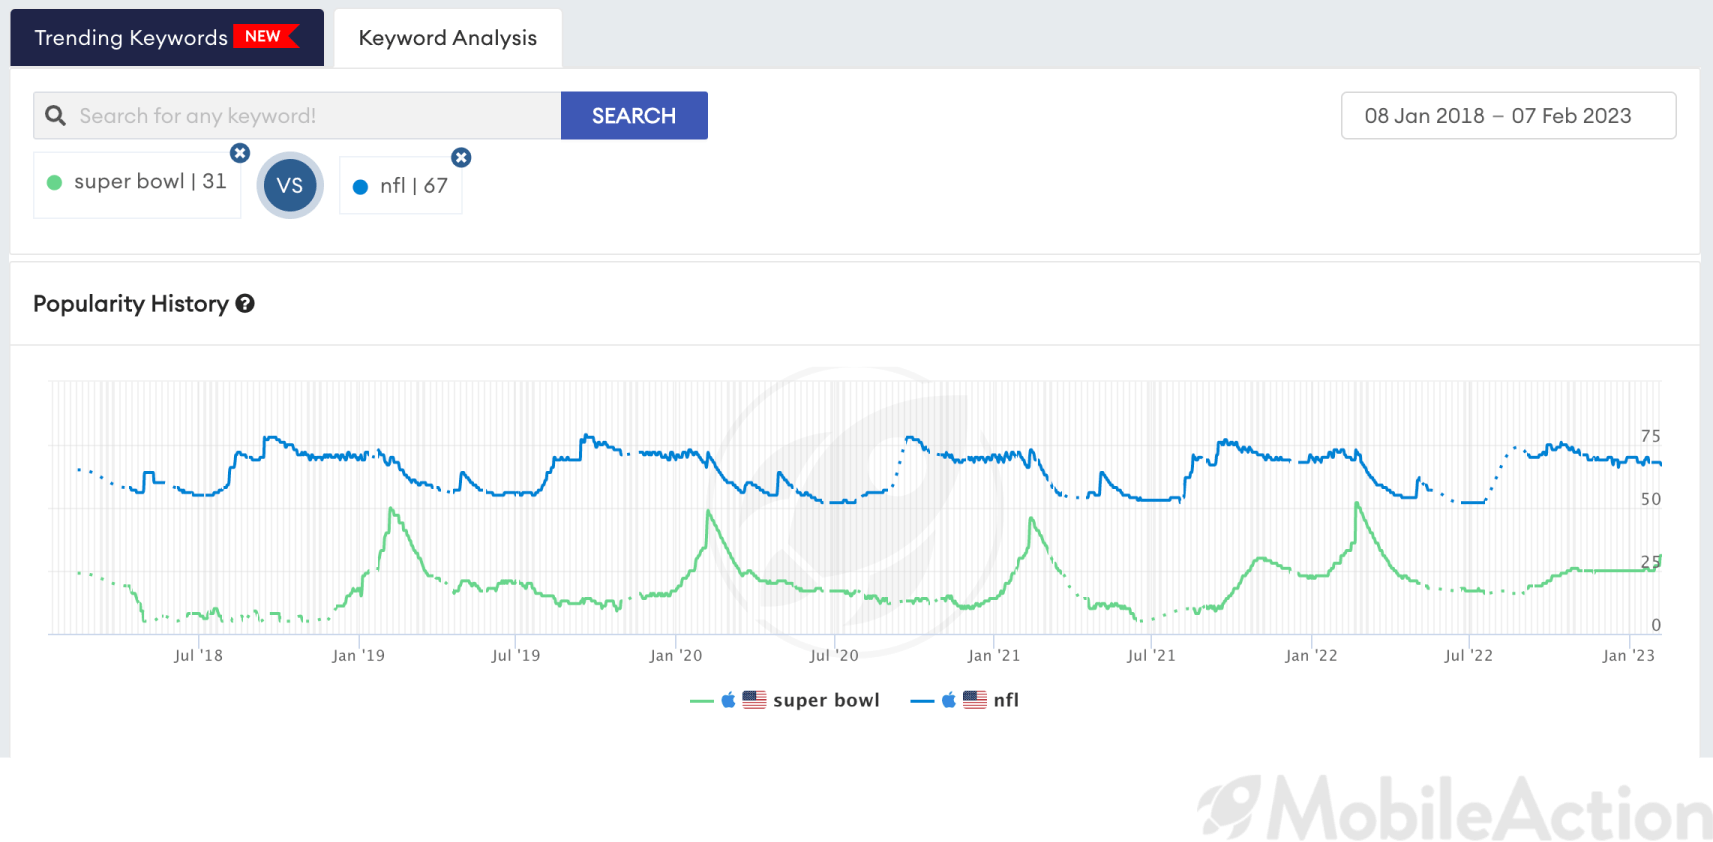1713x842 pixels.
Task: Click the Jan '20 axis label
Action: click(676, 656)
